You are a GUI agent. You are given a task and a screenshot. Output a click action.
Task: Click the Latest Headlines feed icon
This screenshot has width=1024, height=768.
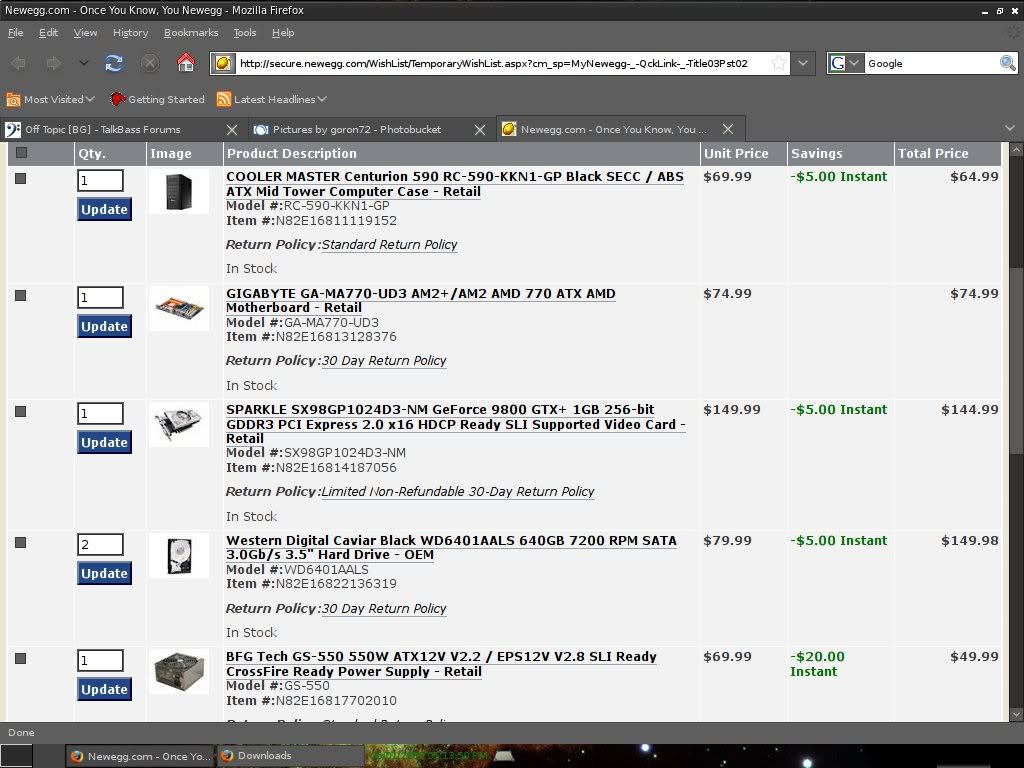point(224,99)
